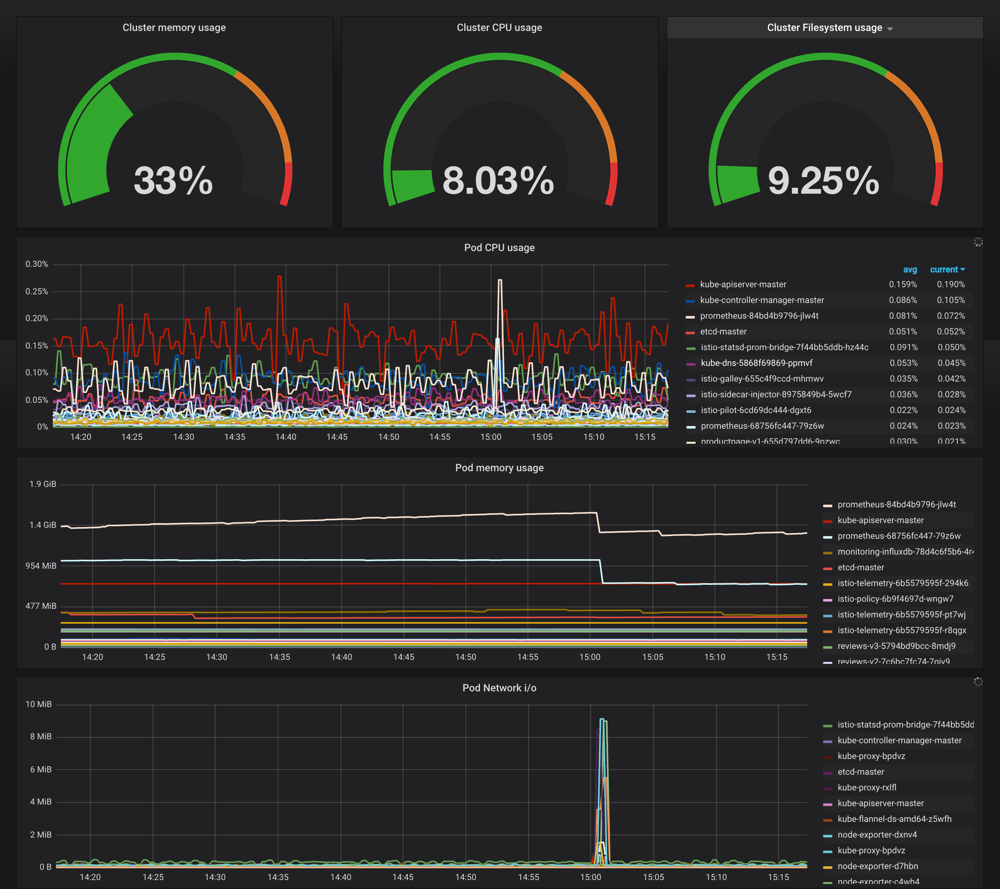
Task: Select istio-telemetry-6b5579595f-r8qgx in Pod memory legend
Action: tap(902, 630)
